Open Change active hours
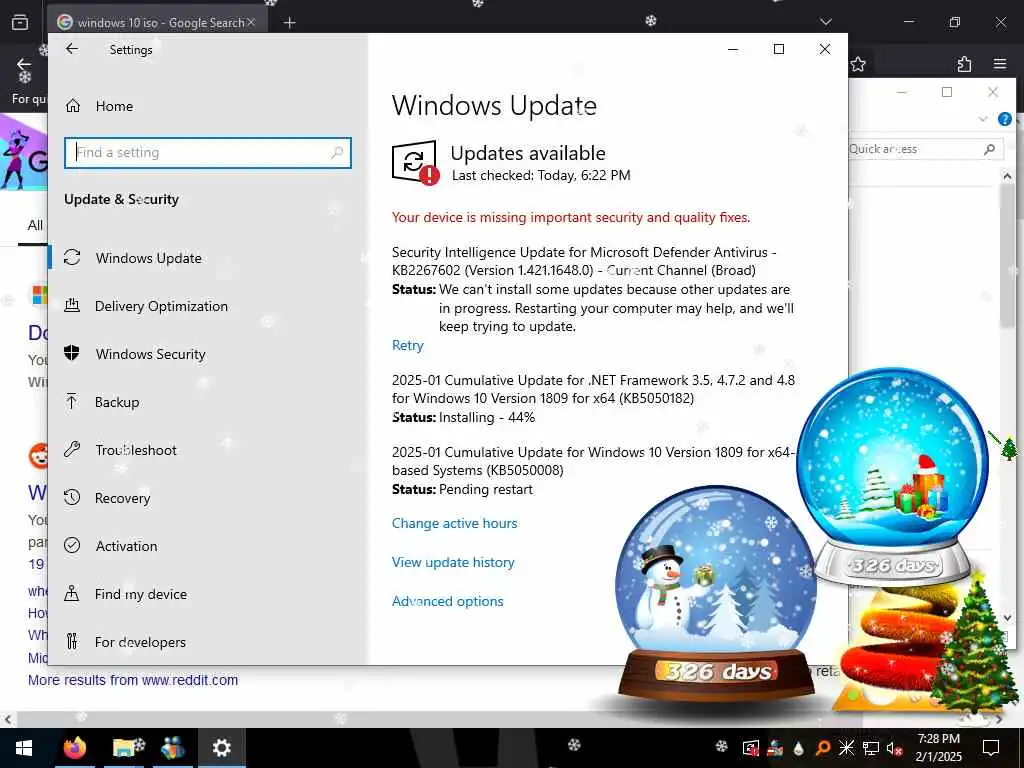 [455, 523]
